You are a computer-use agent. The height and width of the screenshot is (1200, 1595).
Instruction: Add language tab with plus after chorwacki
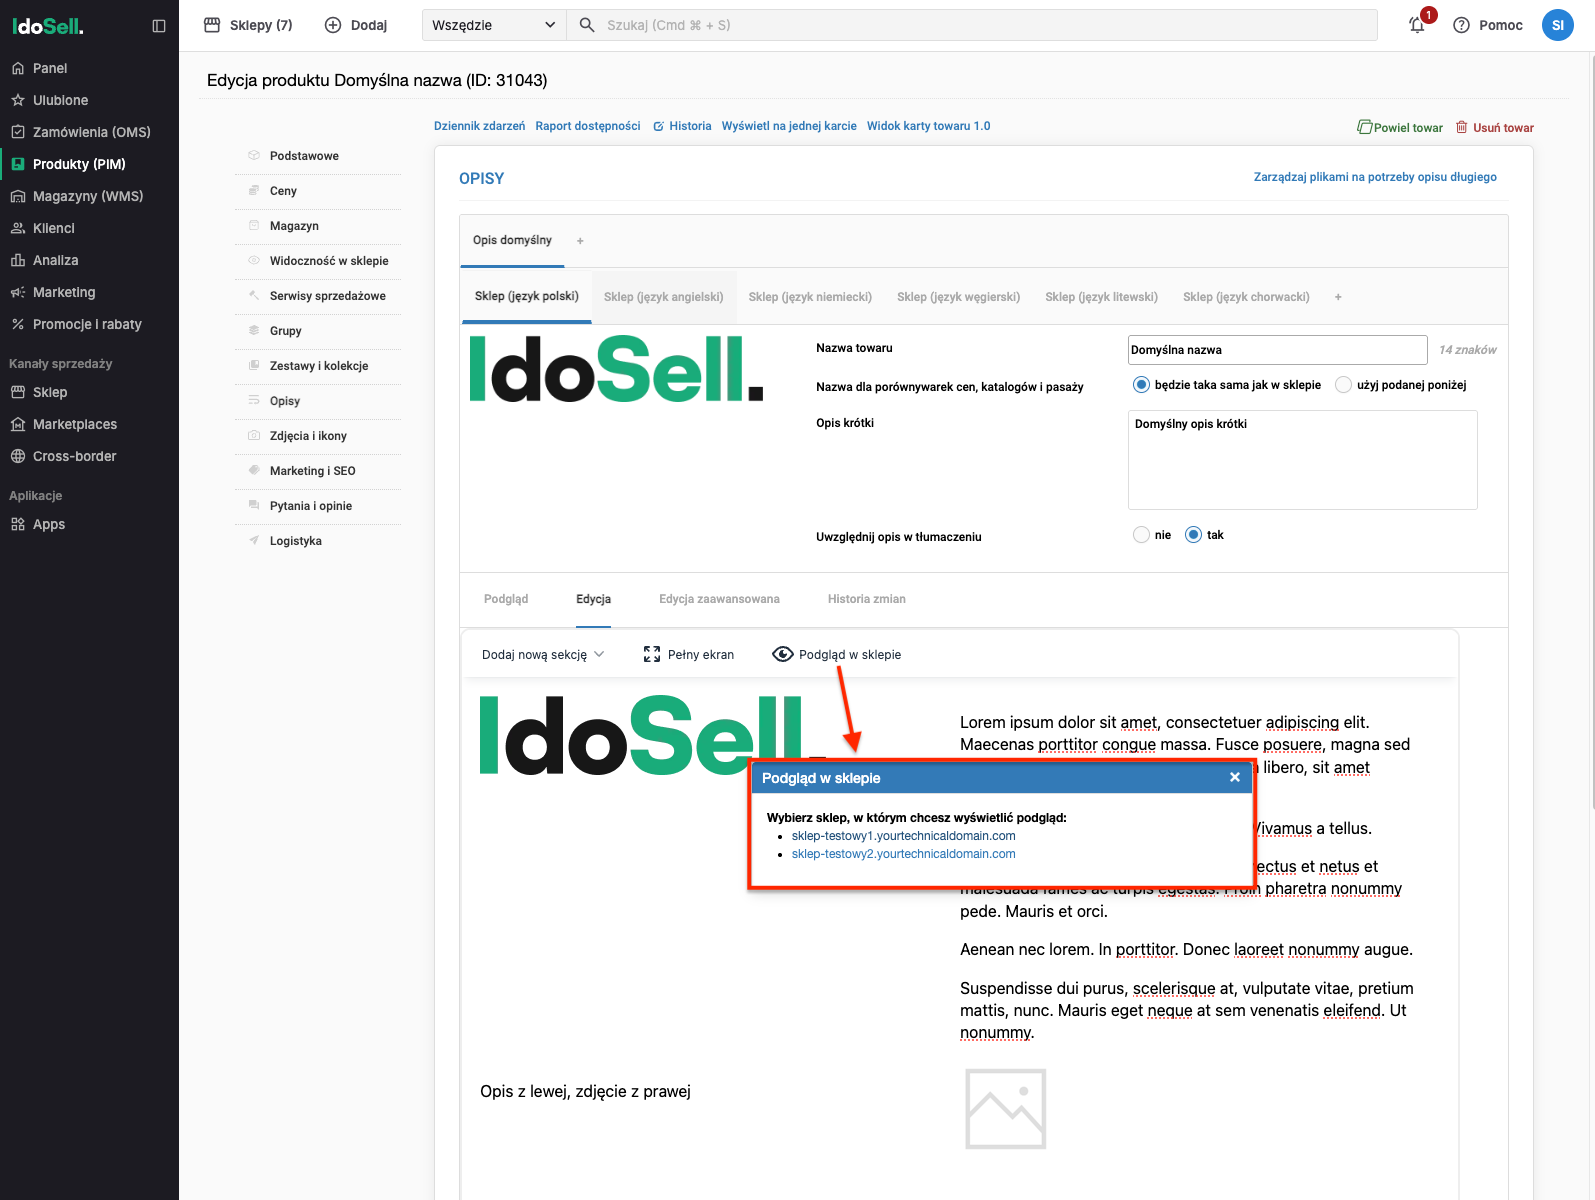point(1338,297)
